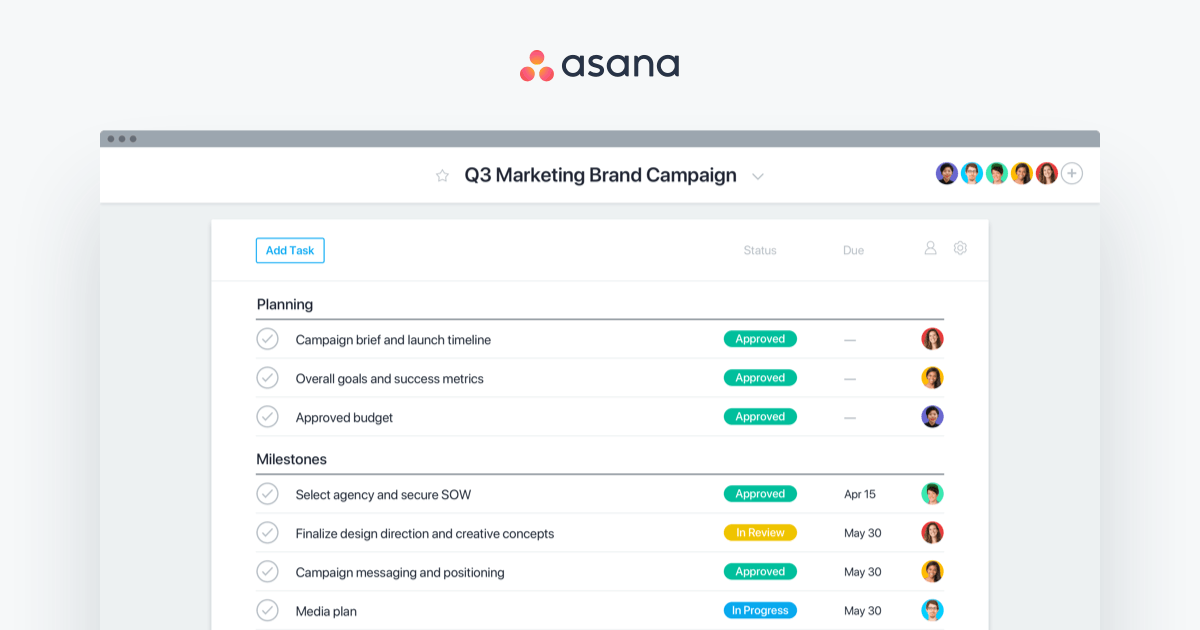
Task: Click assignee avatar on Approved budget task
Action: pos(932,416)
